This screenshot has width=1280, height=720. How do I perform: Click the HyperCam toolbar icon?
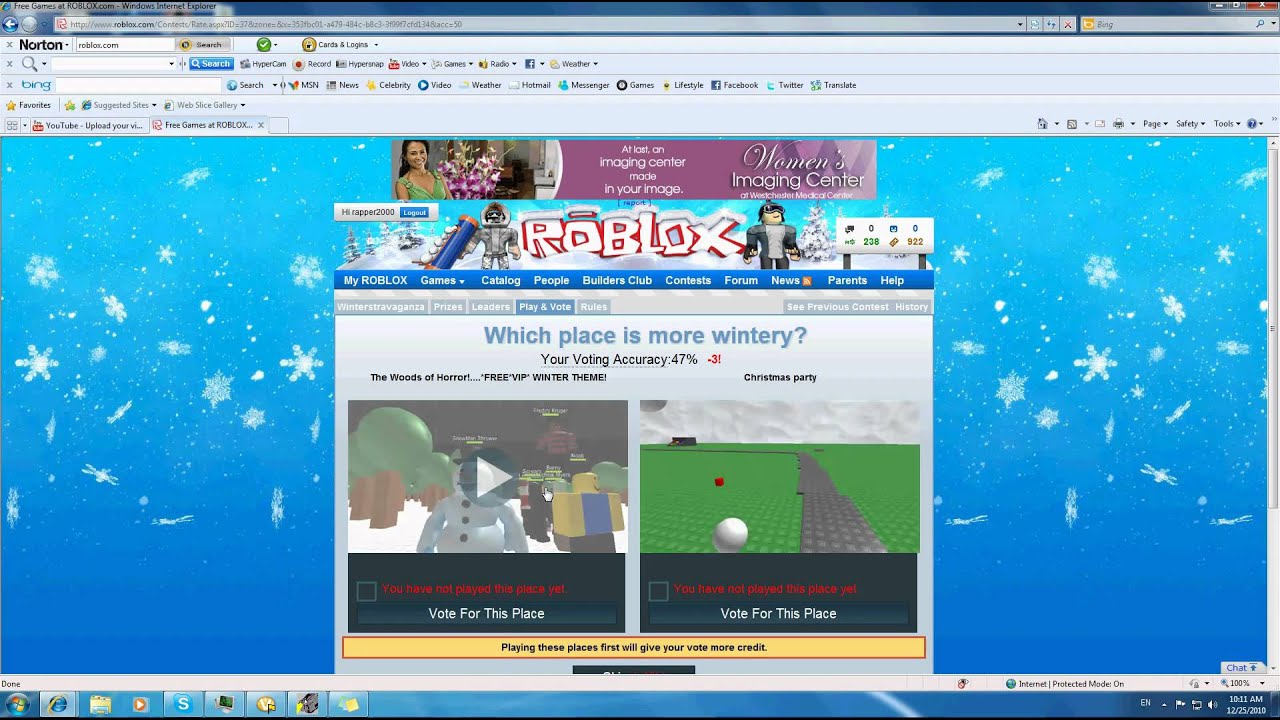tap(263, 64)
